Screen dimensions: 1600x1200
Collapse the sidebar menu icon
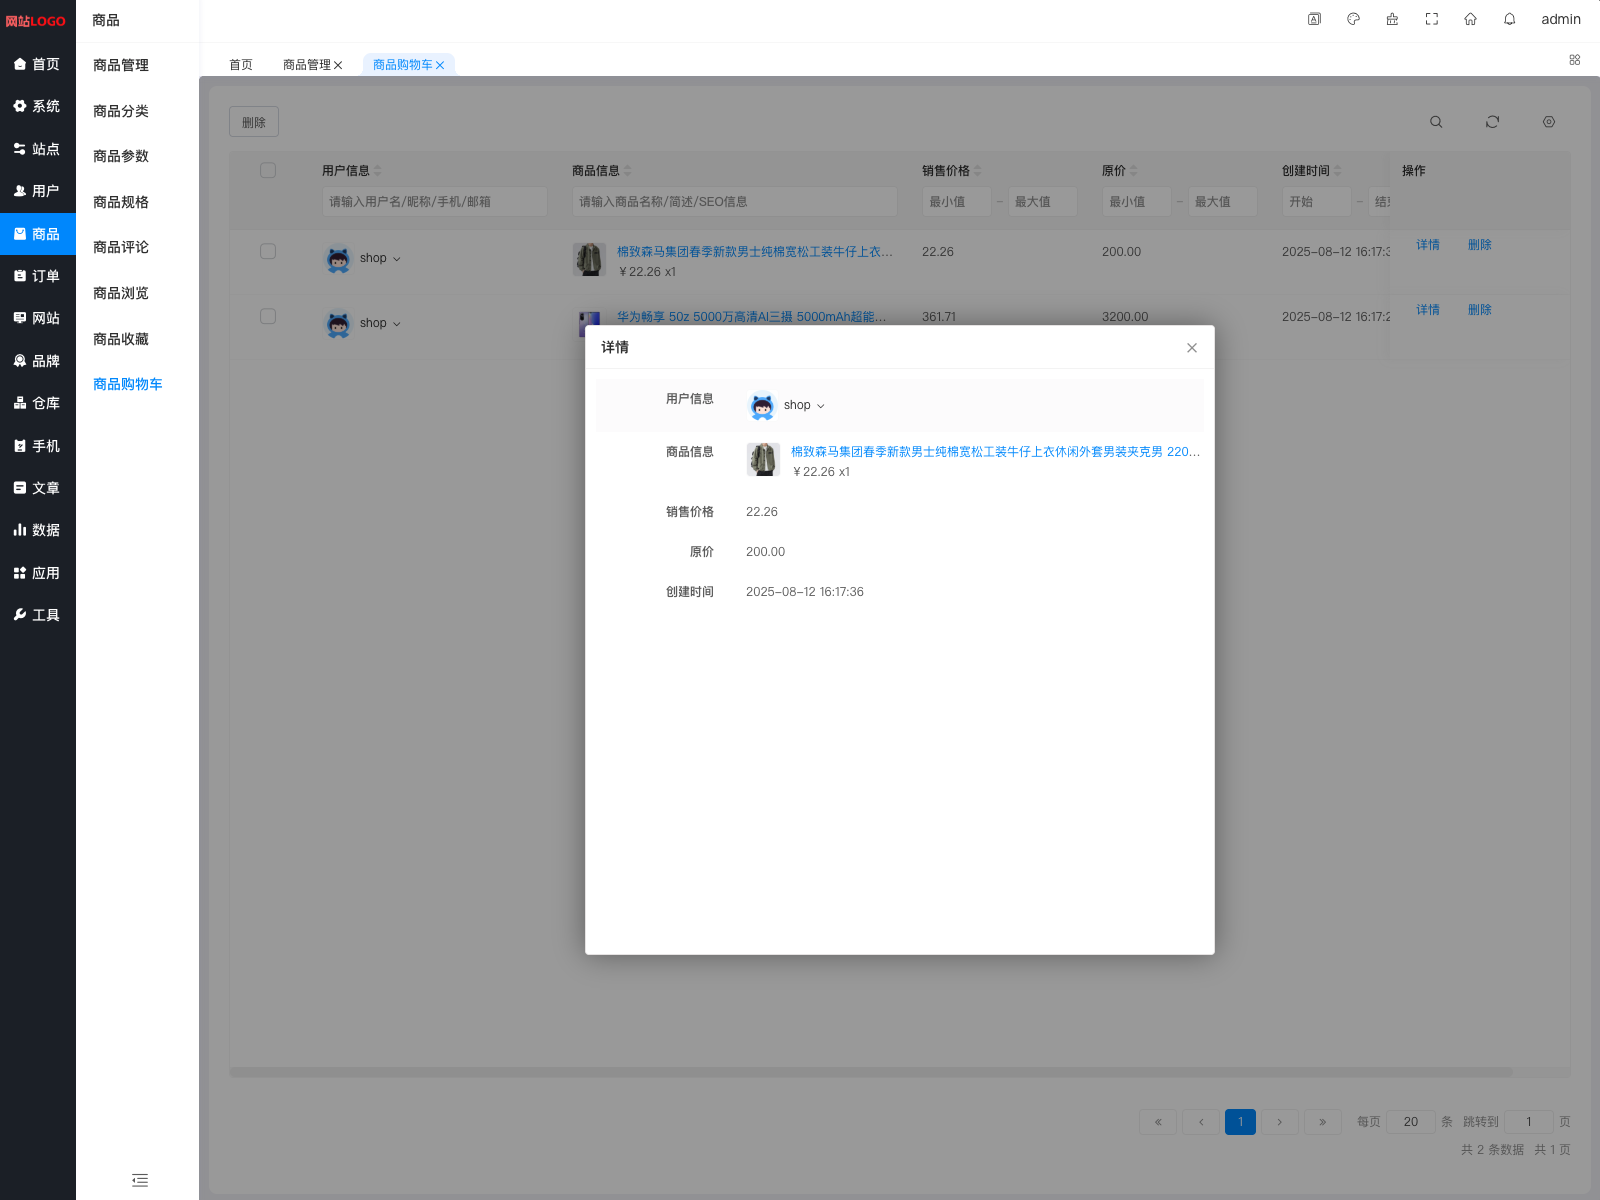click(x=140, y=1180)
